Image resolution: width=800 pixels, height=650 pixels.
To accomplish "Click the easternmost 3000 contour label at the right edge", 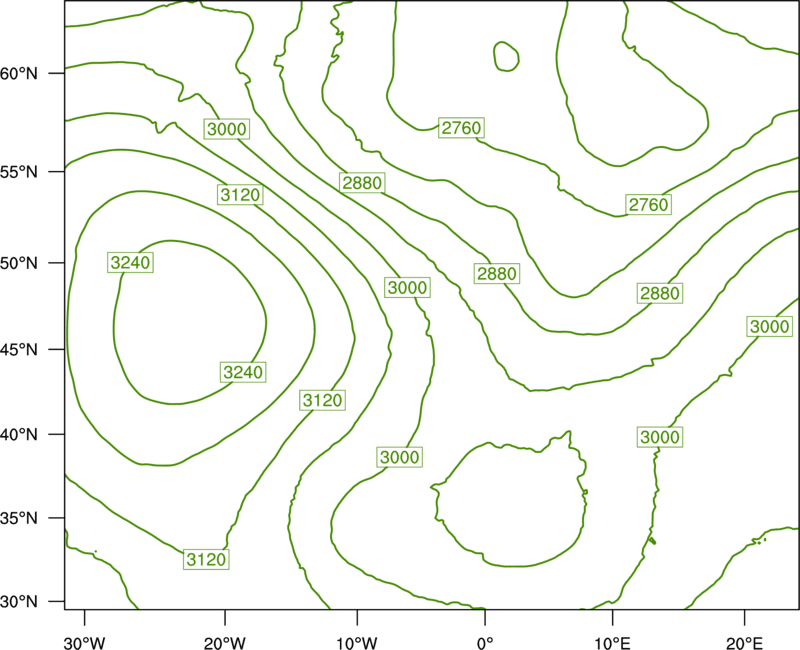I will coord(770,326).
